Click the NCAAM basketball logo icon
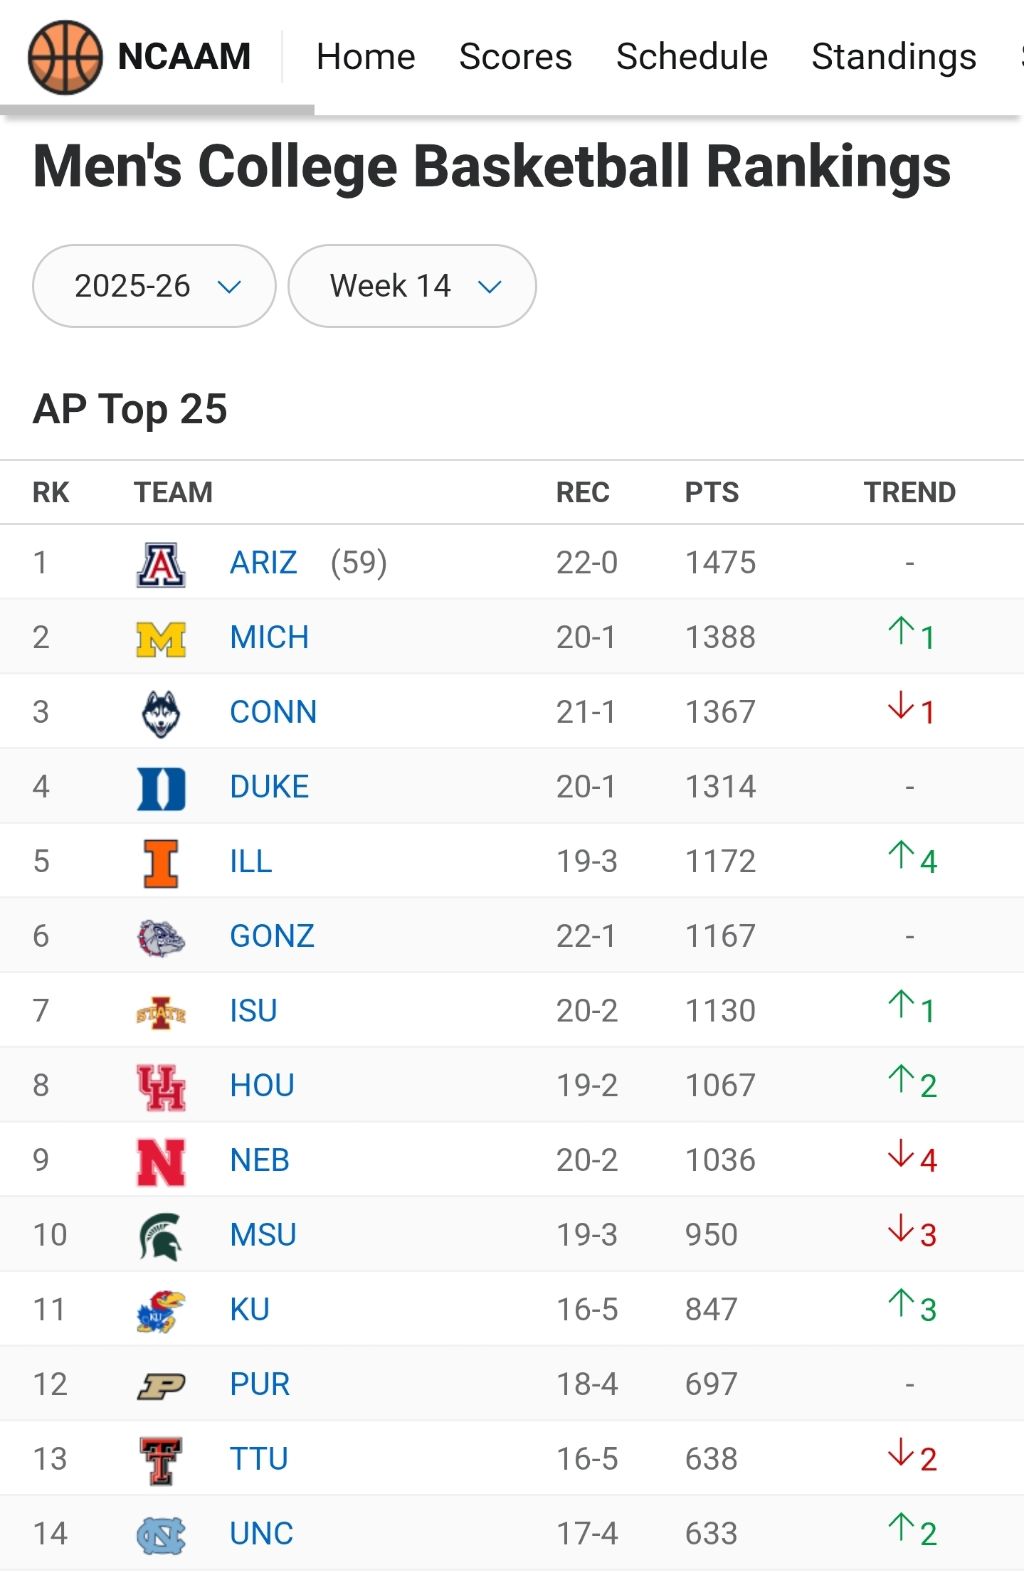The image size is (1024, 1575). coord(65,57)
